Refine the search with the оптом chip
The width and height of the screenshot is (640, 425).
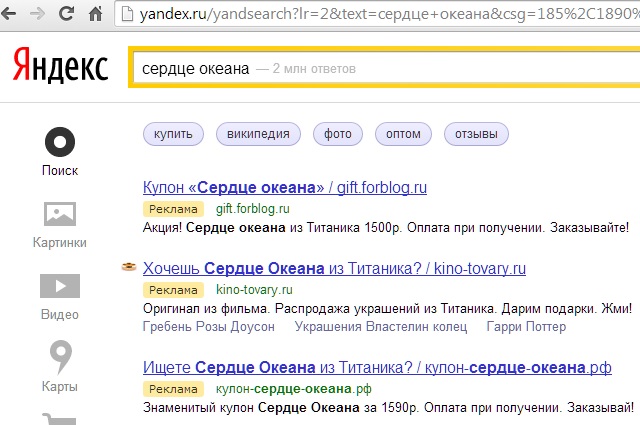(x=403, y=134)
